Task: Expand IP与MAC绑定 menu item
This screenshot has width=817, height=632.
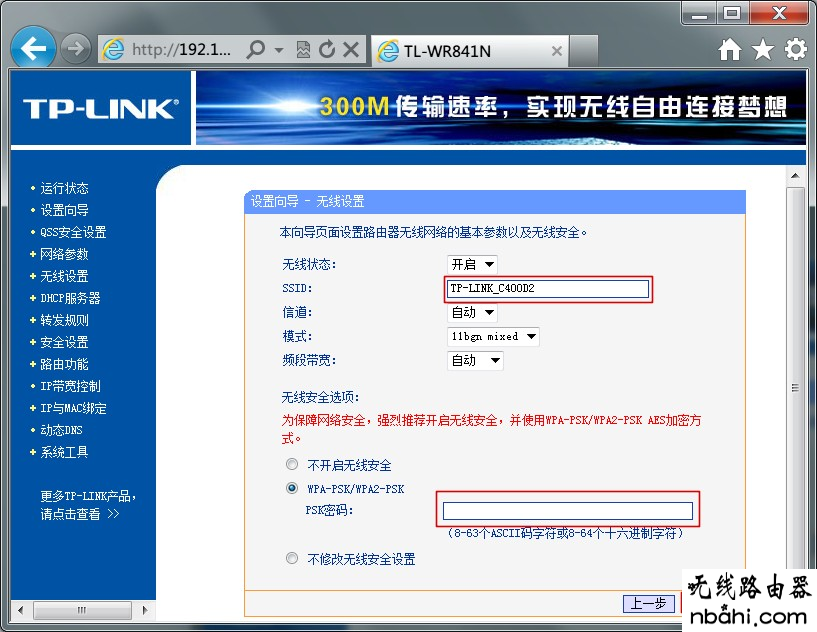Action: tap(73, 408)
